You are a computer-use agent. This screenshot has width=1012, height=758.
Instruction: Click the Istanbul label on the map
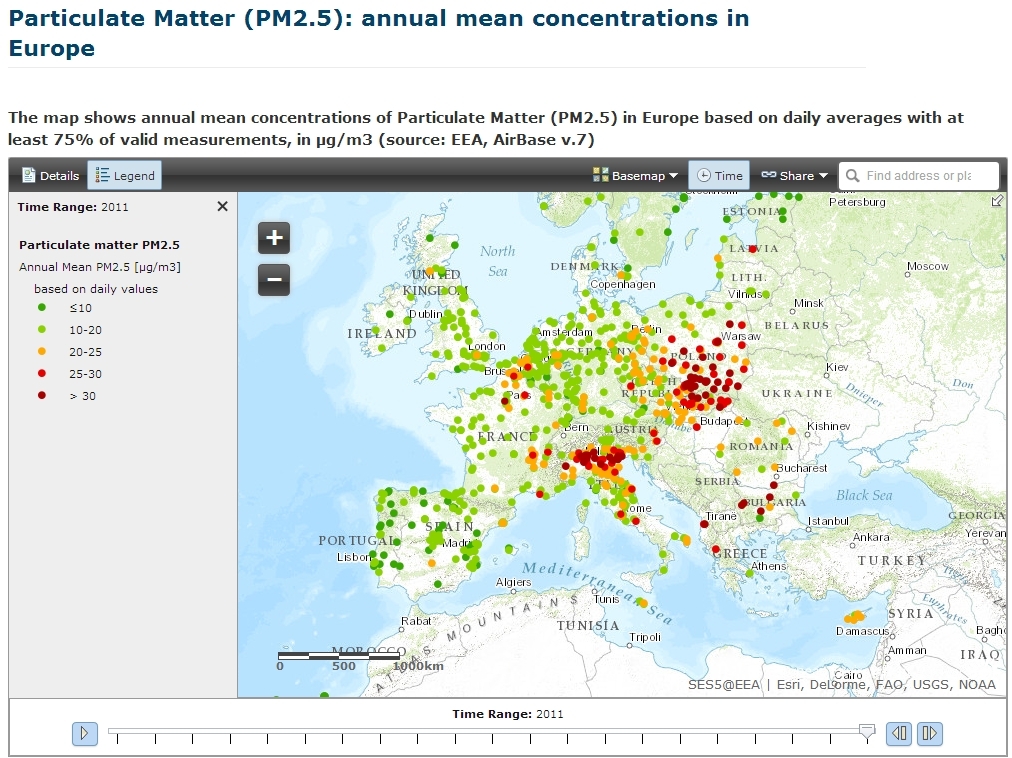pos(828,521)
